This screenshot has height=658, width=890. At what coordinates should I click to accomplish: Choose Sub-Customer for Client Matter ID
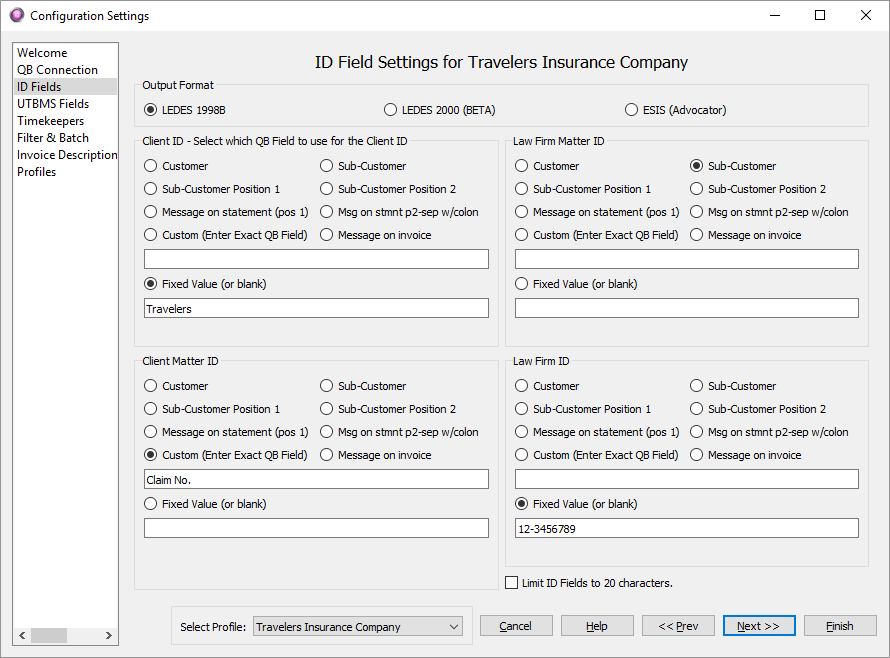point(363,386)
